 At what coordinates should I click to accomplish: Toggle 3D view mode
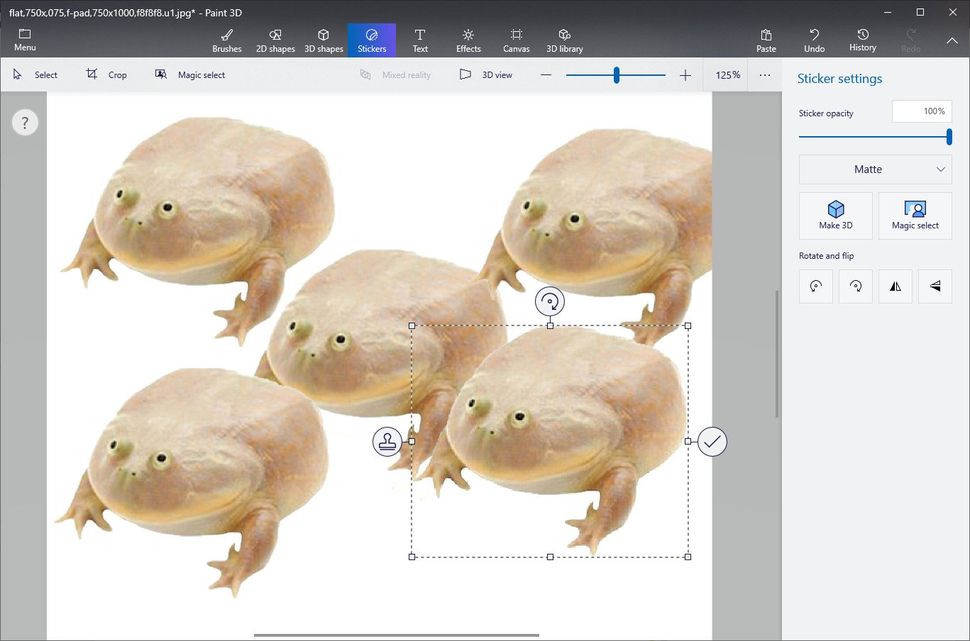(487, 74)
